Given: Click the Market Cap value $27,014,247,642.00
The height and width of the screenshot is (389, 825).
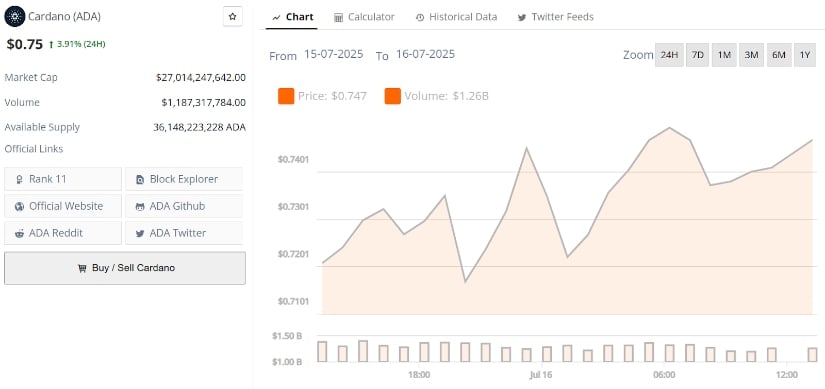Looking at the screenshot, I should coord(200,77).
